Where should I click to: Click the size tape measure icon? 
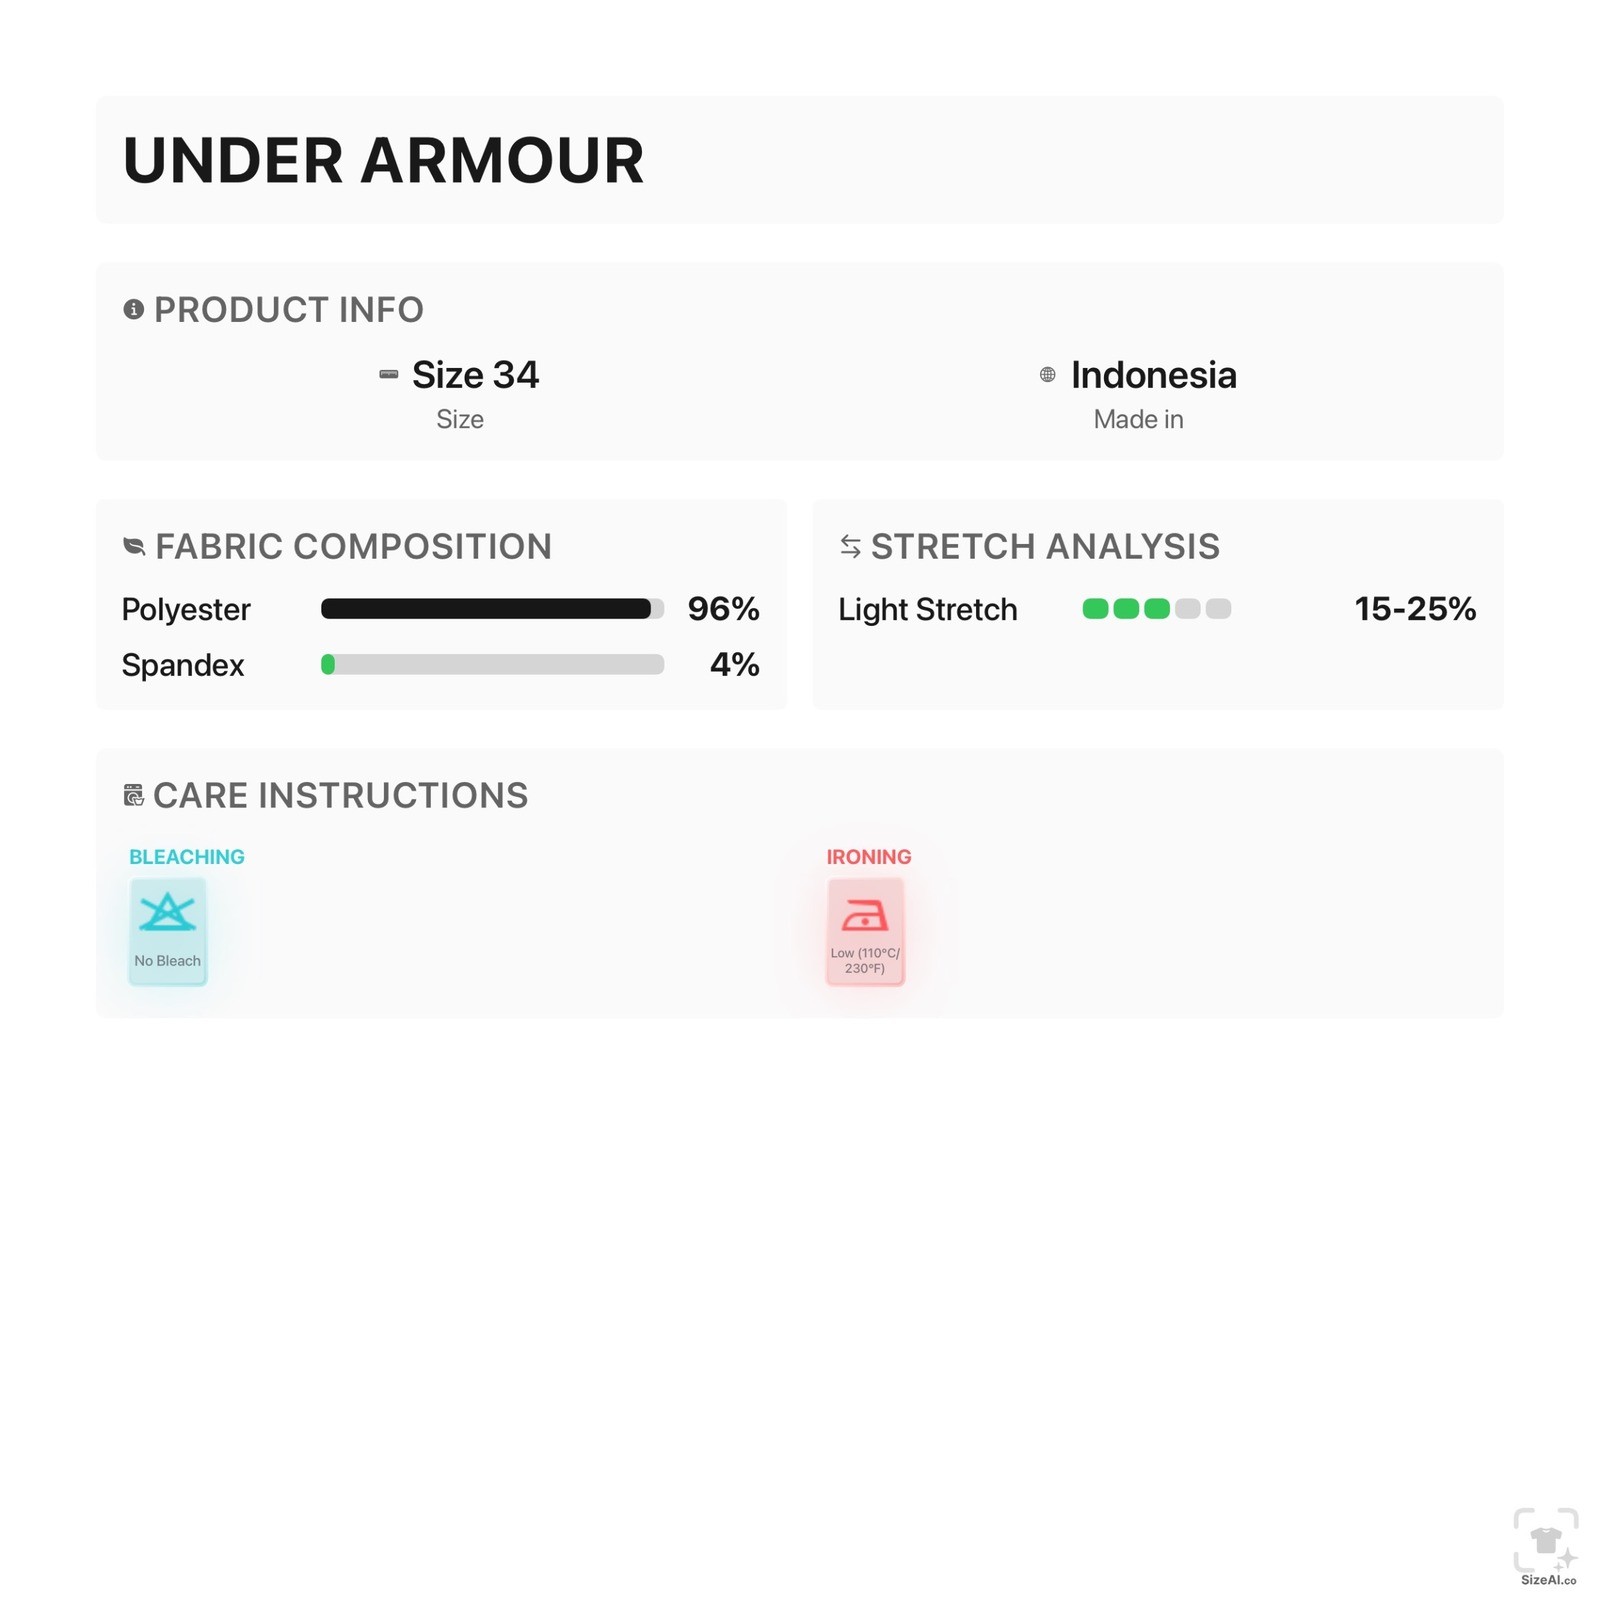pyautogui.click(x=389, y=375)
